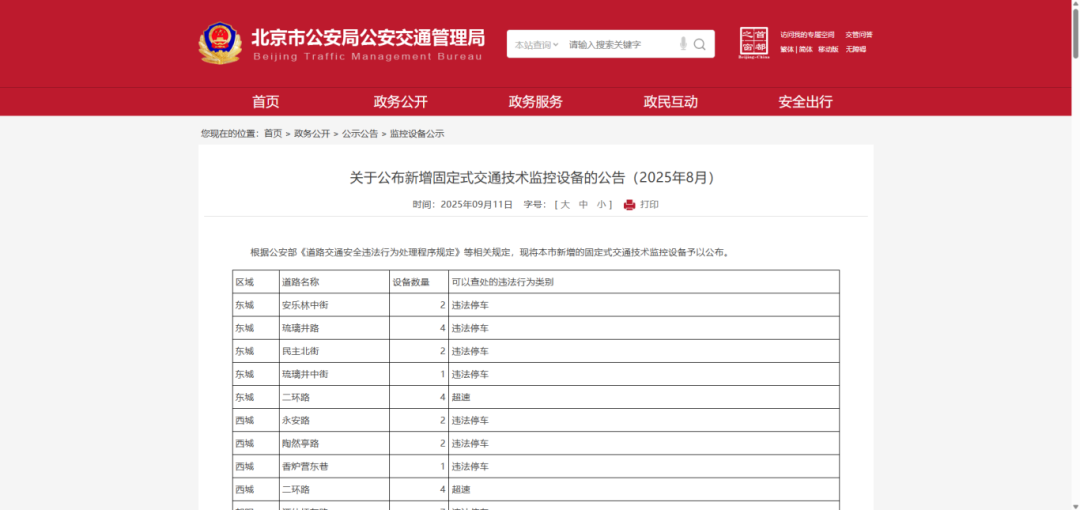1080x510 pixels.
Task: Click the red printer icon
Action: [629, 205]
